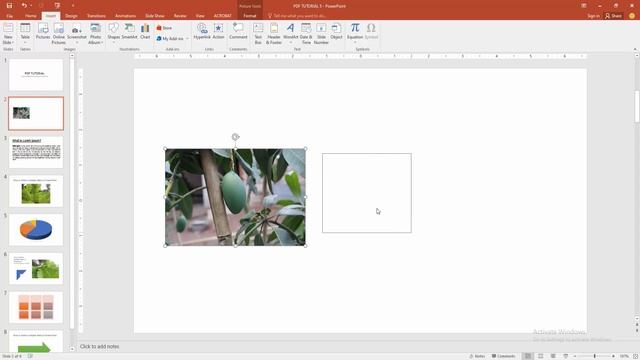
Task: Insert a Chart
Action: [x=145, y=31]
